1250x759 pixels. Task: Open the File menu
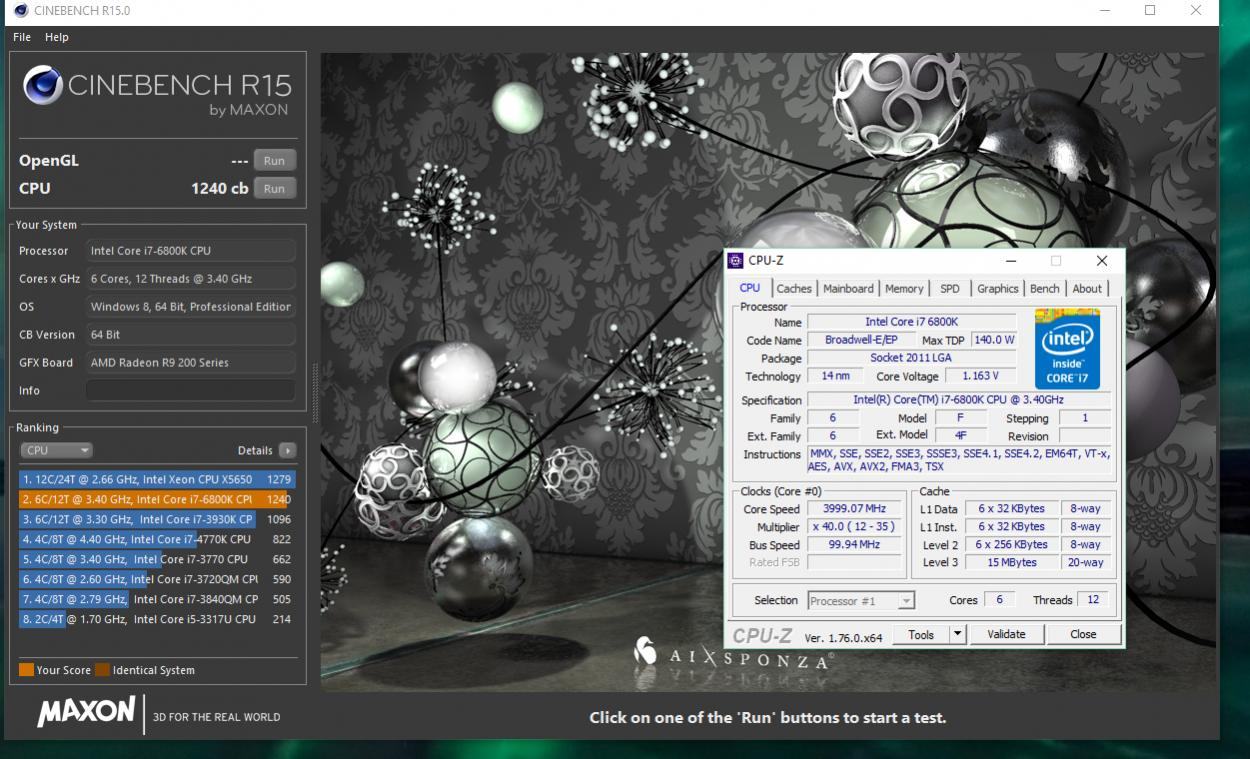tap(22, 37)
